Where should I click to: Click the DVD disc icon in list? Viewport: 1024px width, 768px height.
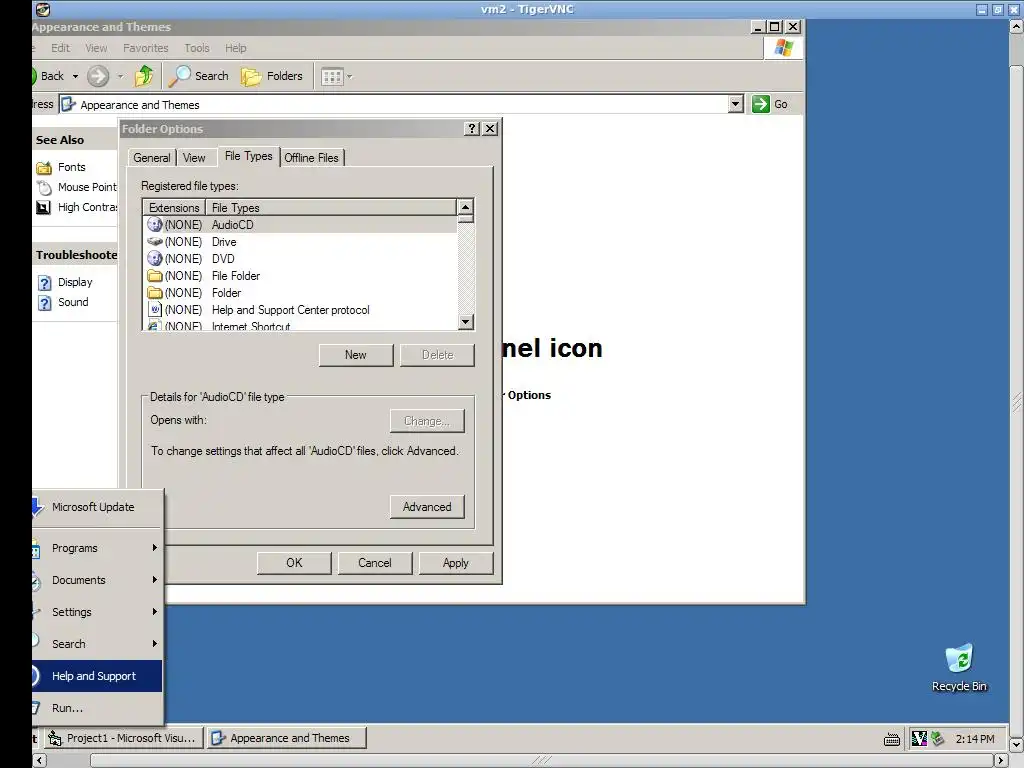155,259
